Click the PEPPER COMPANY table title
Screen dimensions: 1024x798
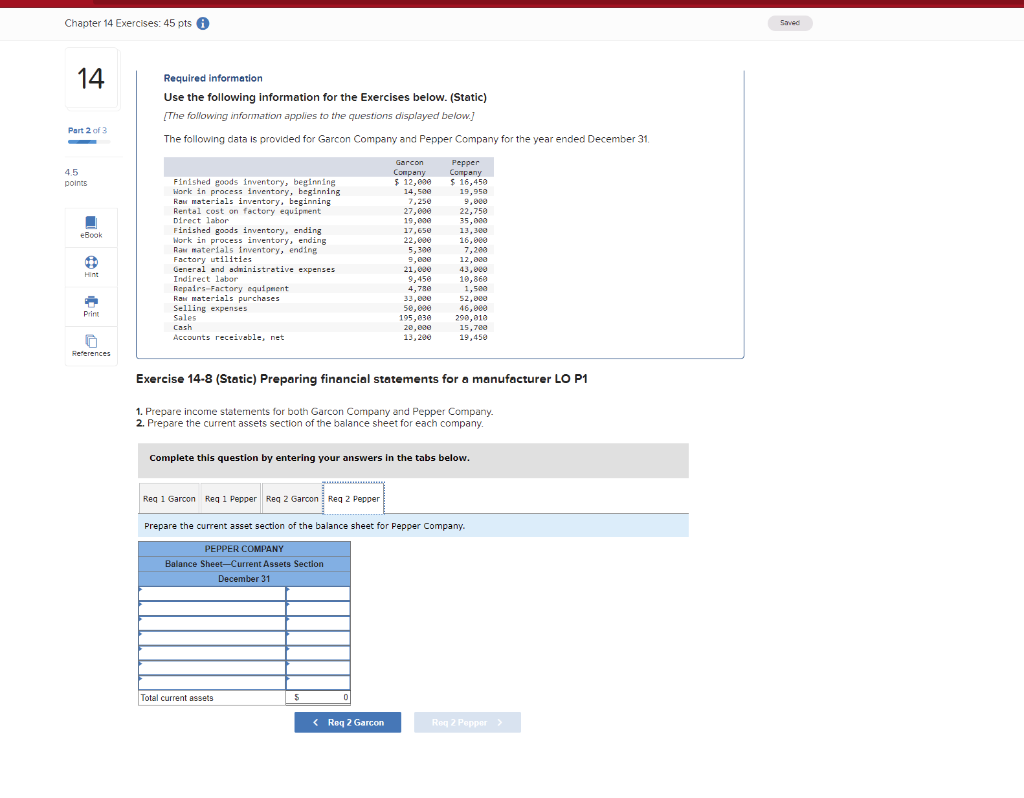[244, 549]
